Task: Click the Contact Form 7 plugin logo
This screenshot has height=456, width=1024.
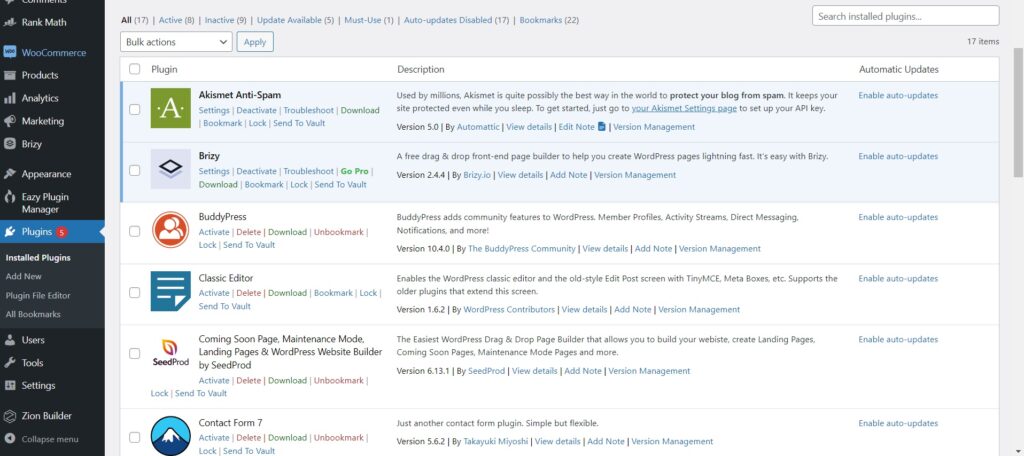Action: tap(170, 436)
